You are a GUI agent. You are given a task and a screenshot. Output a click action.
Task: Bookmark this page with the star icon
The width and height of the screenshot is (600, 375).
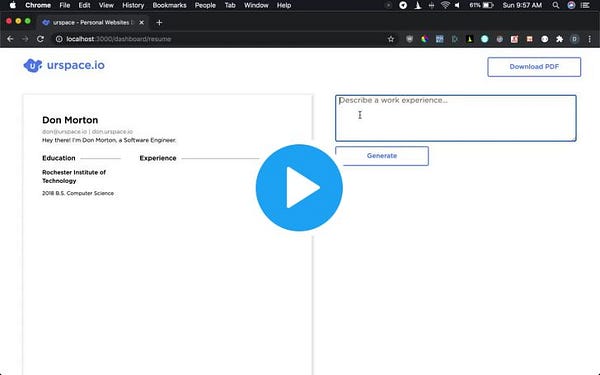[x=391, y=39]
